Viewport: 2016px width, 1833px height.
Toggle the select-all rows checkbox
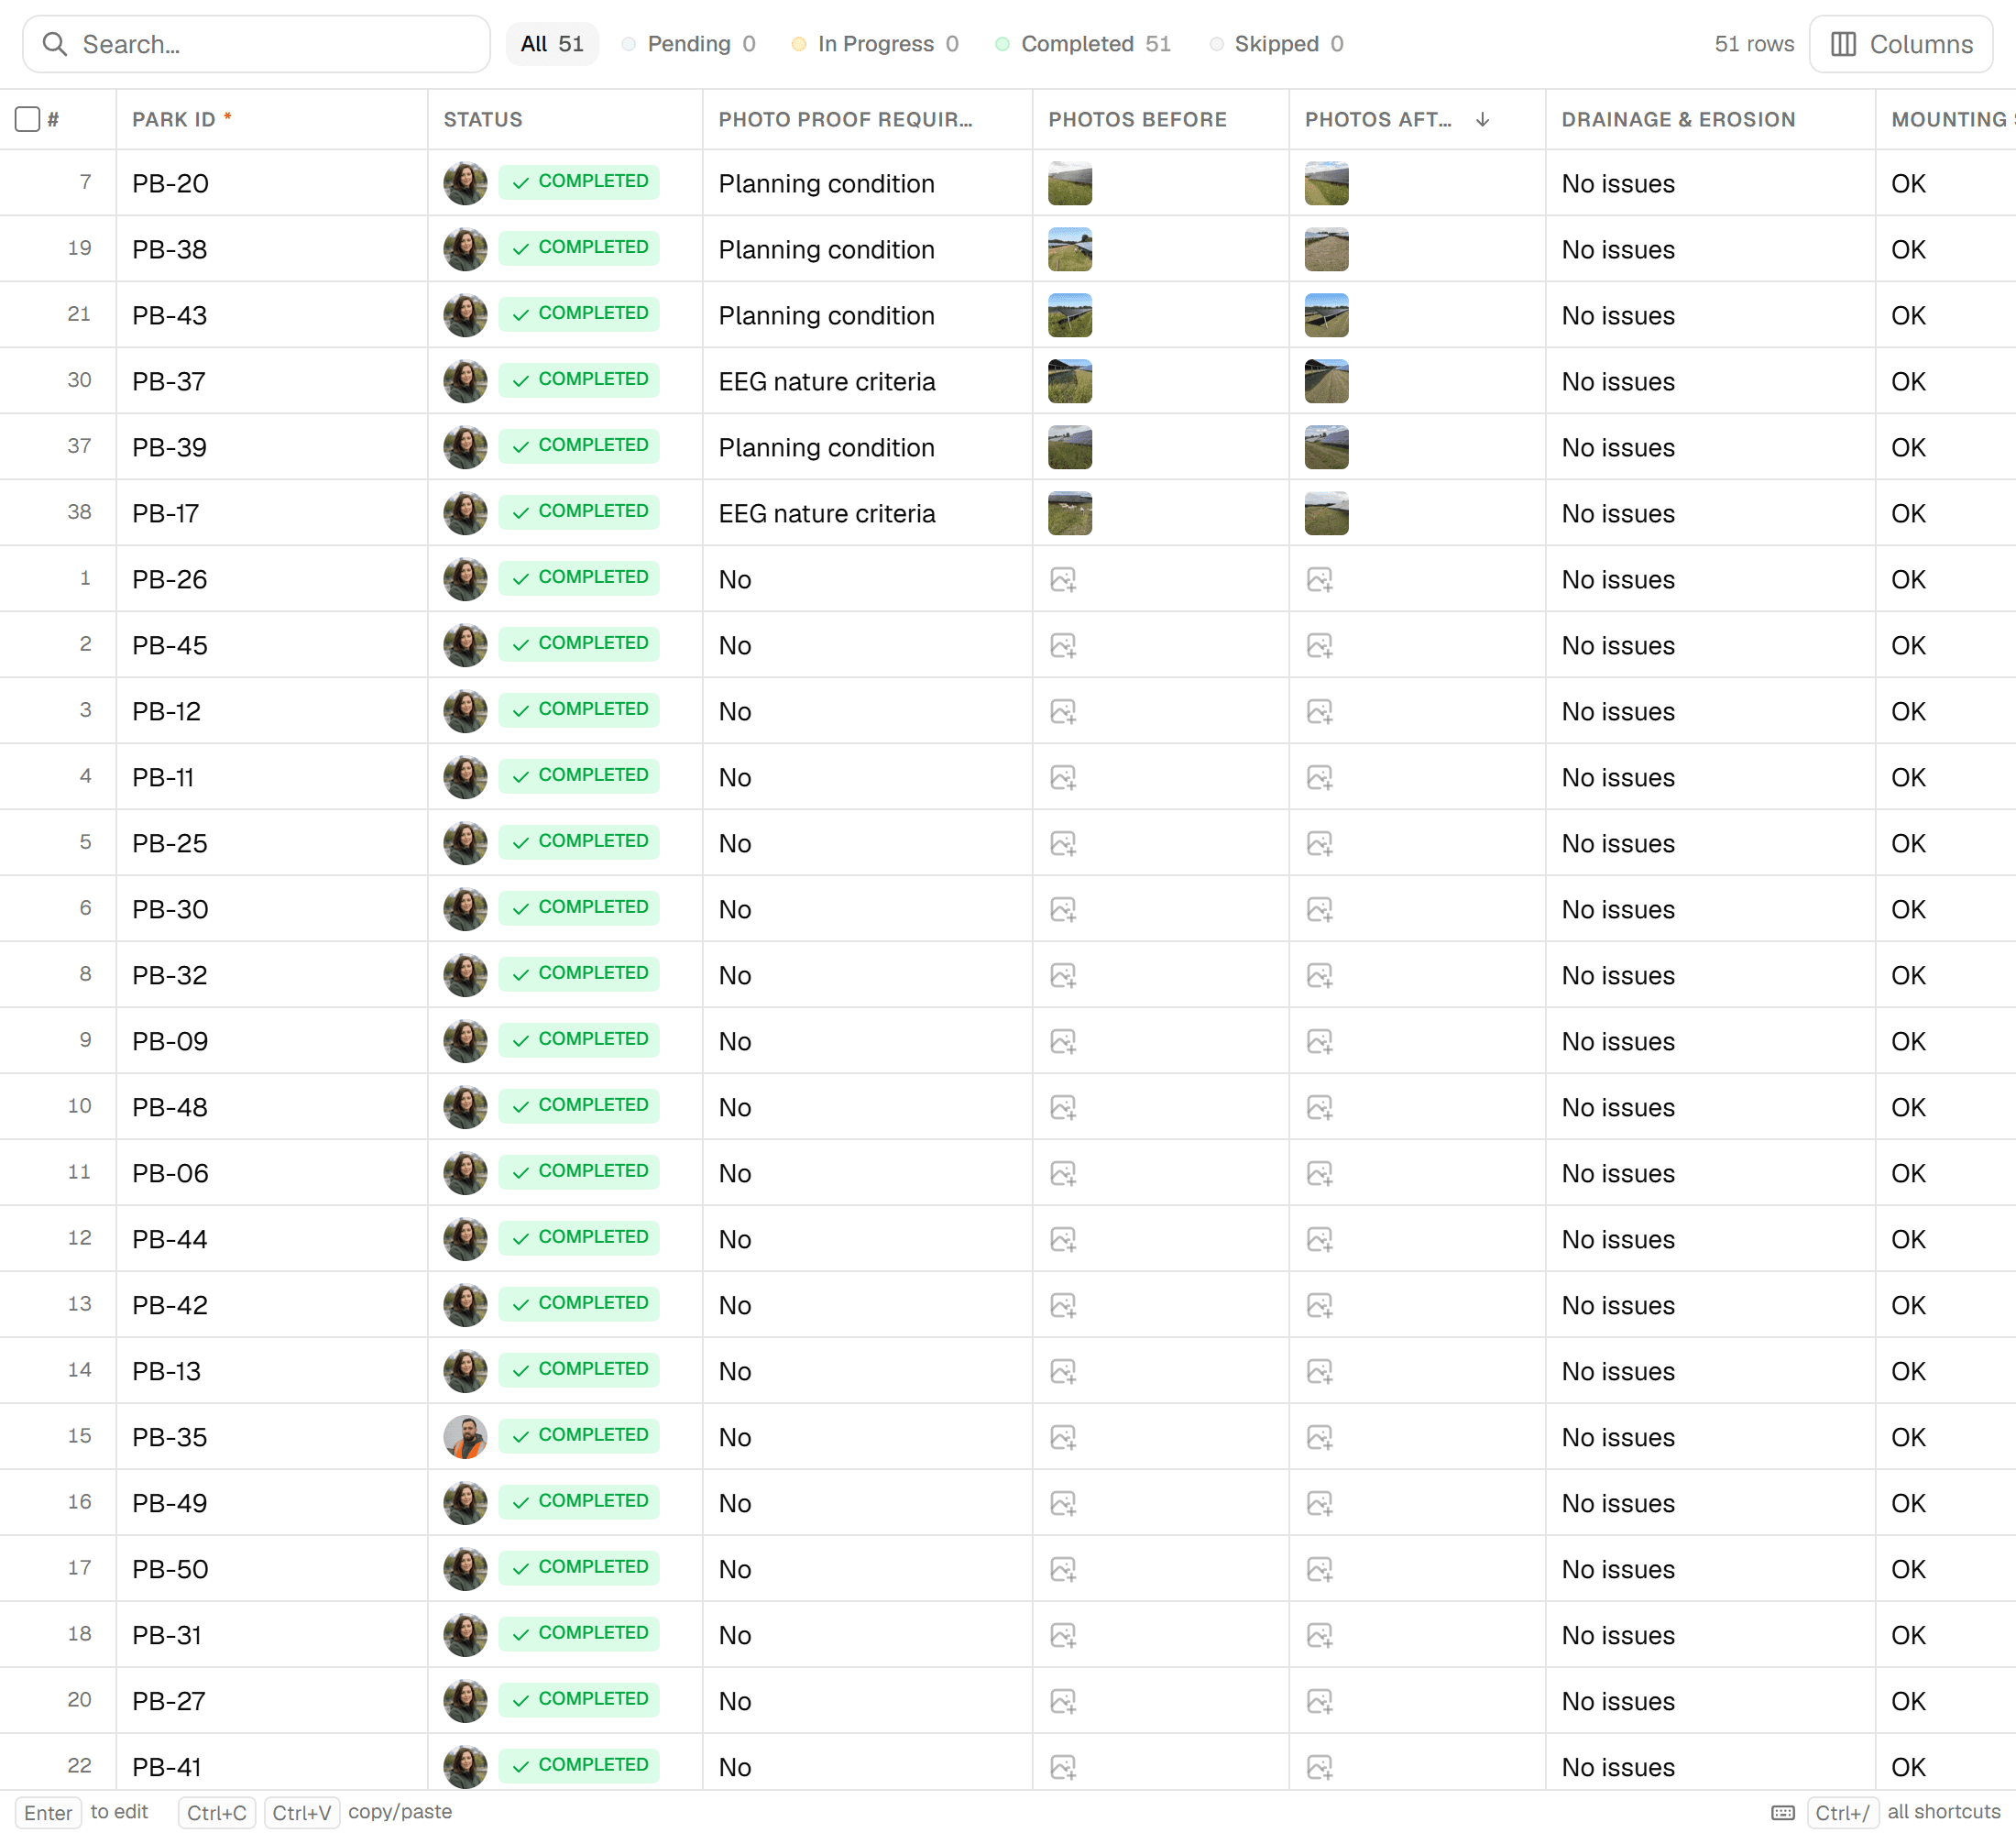(27, 119)
